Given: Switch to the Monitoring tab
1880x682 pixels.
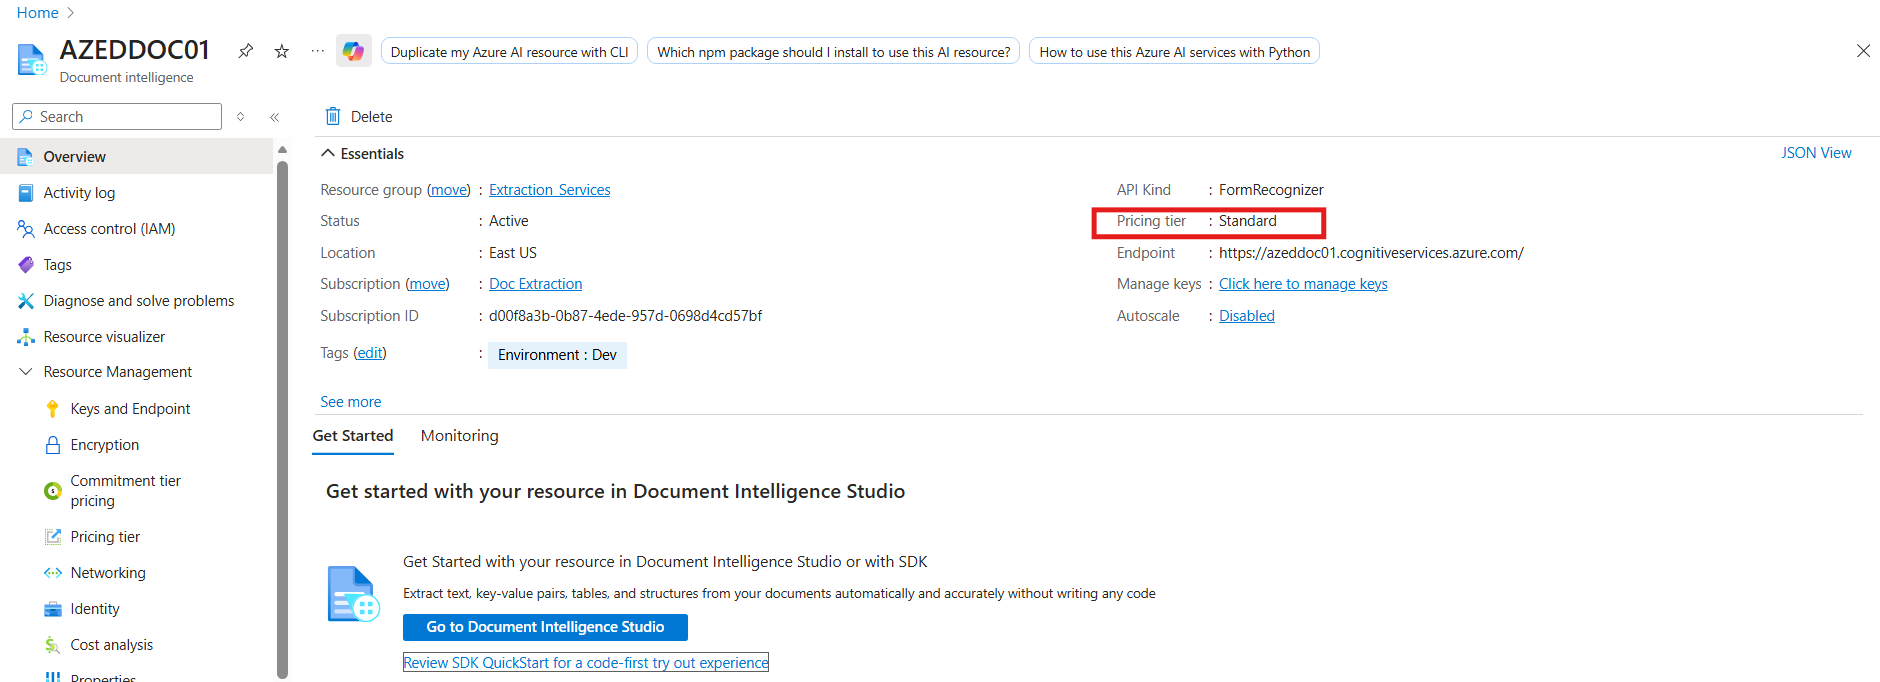Looking at the screenshot, I should (459, 436).
